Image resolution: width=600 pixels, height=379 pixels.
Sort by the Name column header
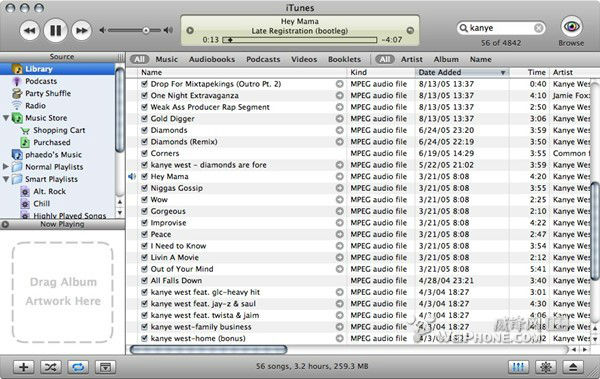242,72
